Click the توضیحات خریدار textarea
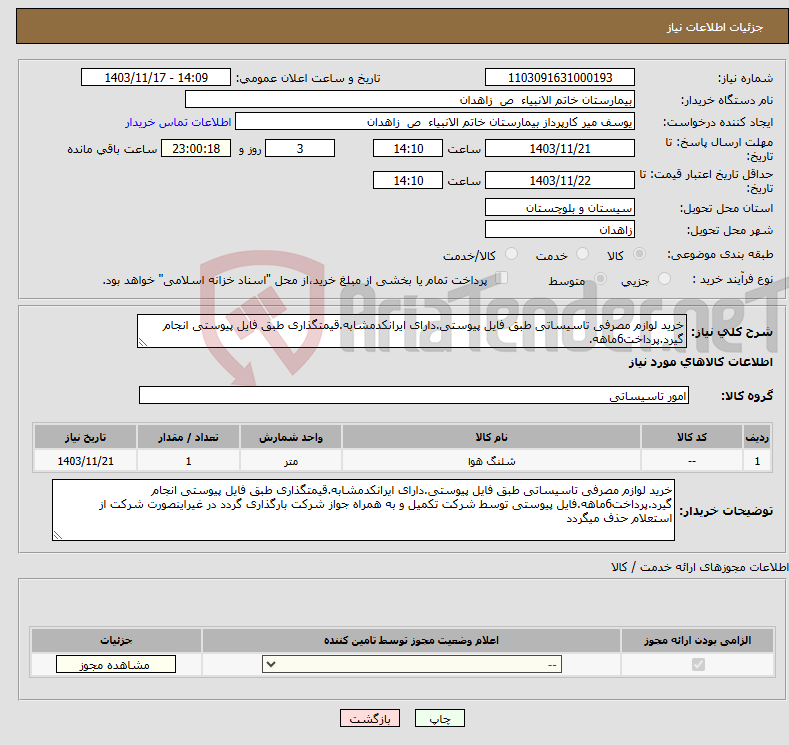The height and width of the screenshot is (745, 789). coord(363,510)
